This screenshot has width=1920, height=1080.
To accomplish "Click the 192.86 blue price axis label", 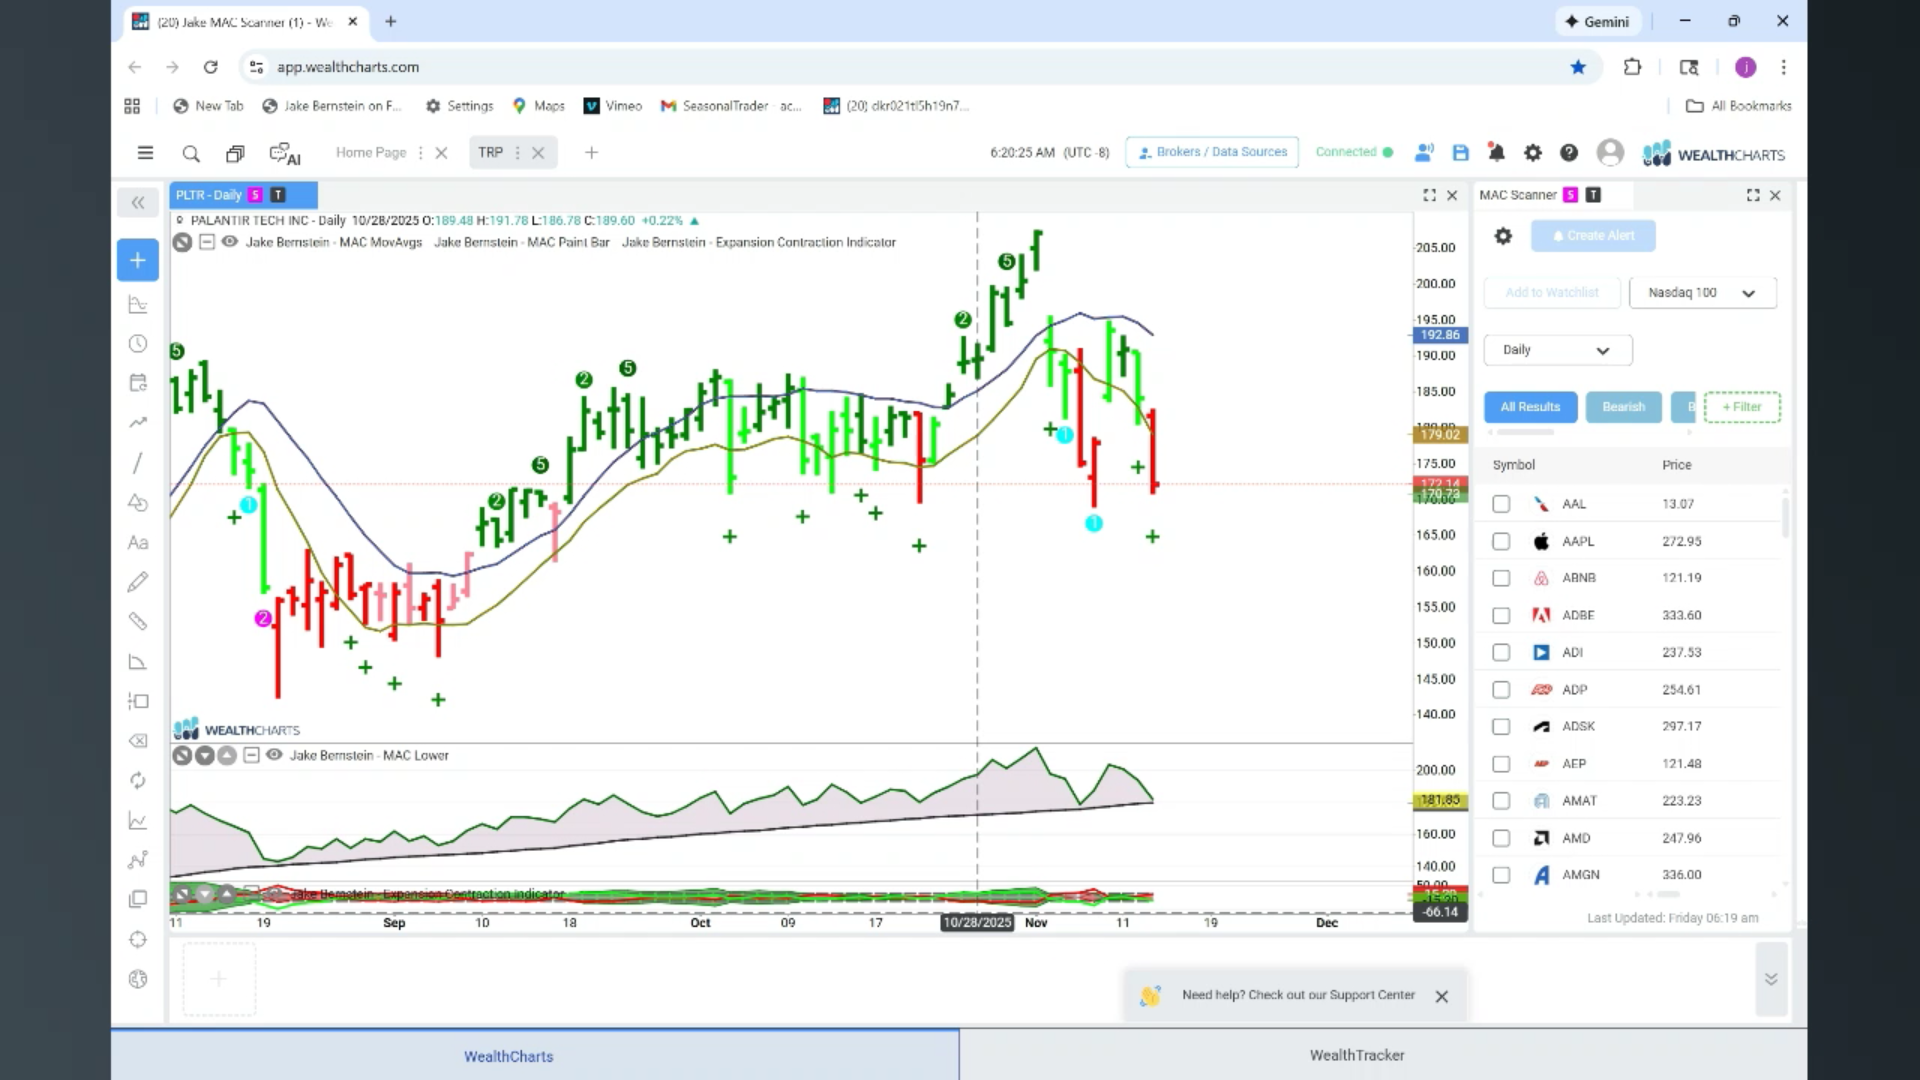I will pos(1439,335).
